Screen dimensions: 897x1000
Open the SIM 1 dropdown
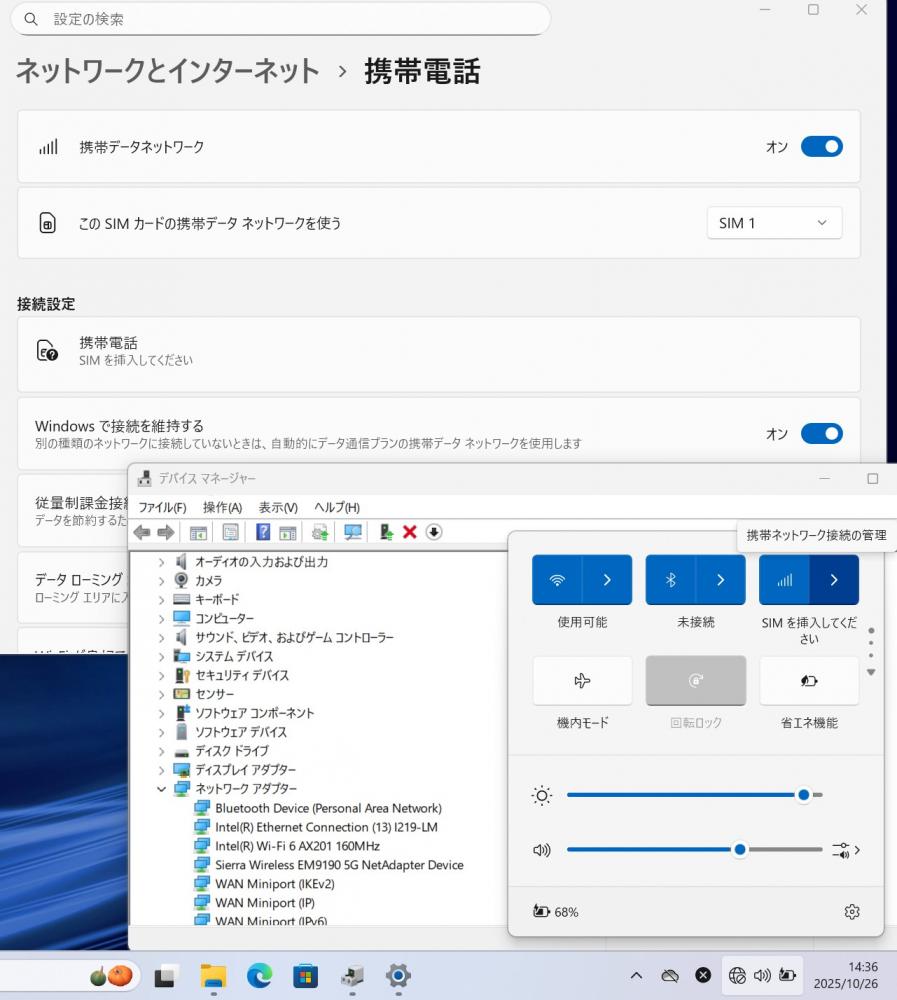pyautogui.click(x=774, y=223)
